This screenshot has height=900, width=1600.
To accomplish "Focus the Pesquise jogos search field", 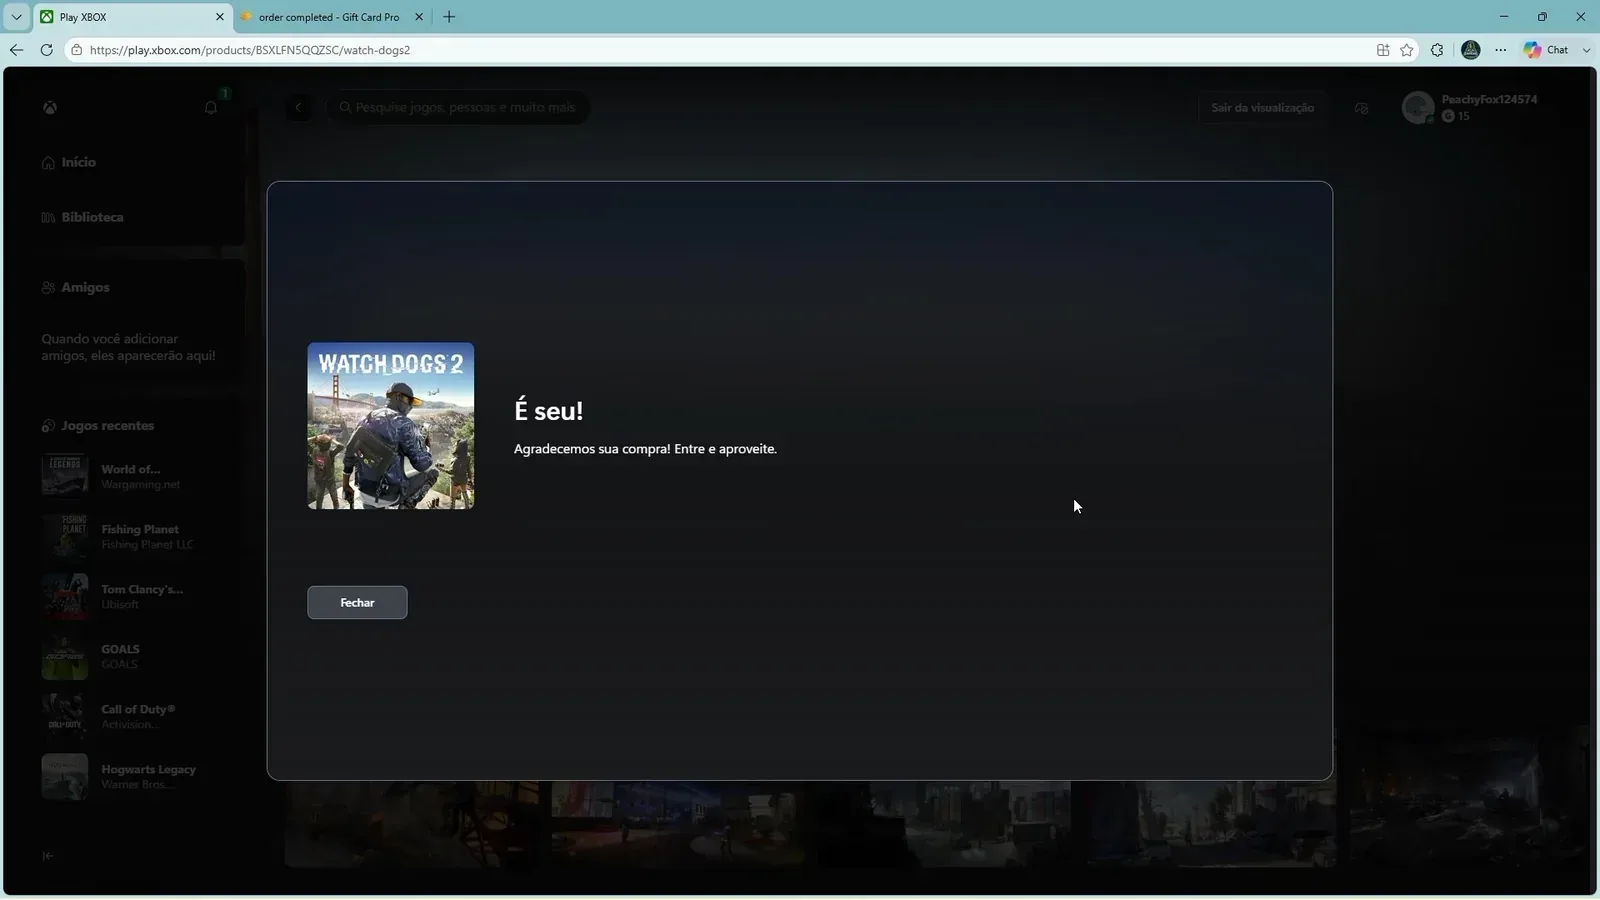I will click(x=458, y=107).
